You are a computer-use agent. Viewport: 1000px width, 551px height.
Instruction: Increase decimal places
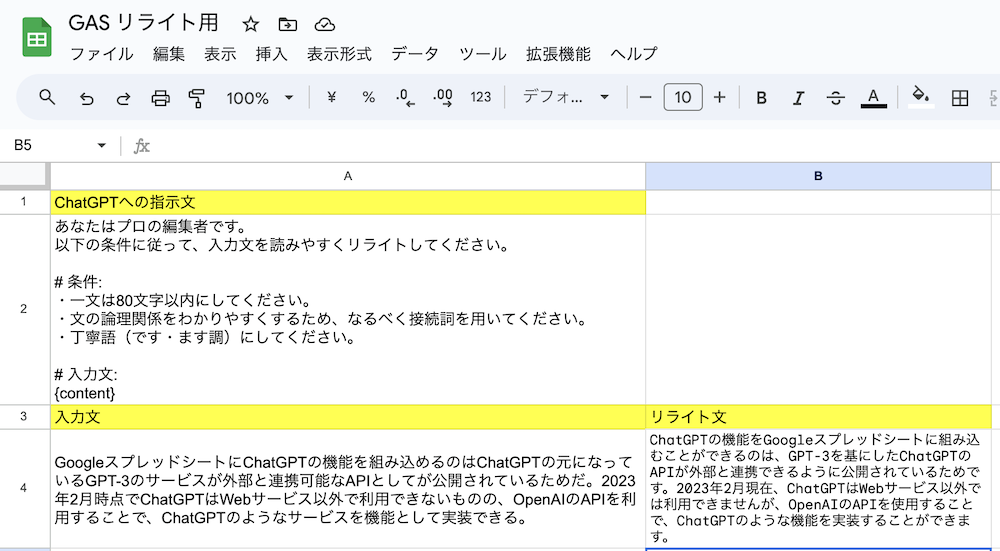(x=443, y=97)
